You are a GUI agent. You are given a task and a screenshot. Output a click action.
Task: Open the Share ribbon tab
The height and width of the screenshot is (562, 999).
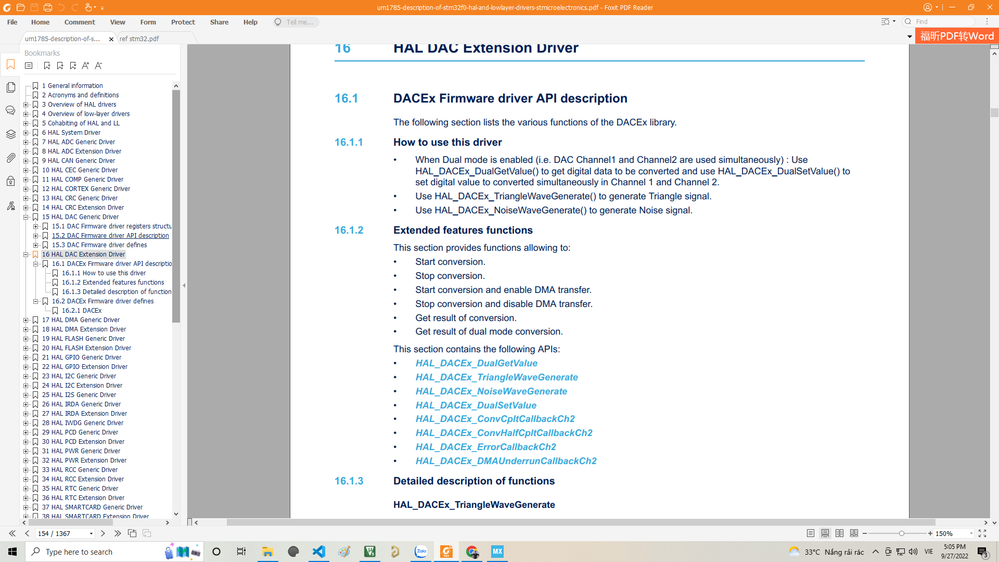pyautogui.click(x=219, y=22)
